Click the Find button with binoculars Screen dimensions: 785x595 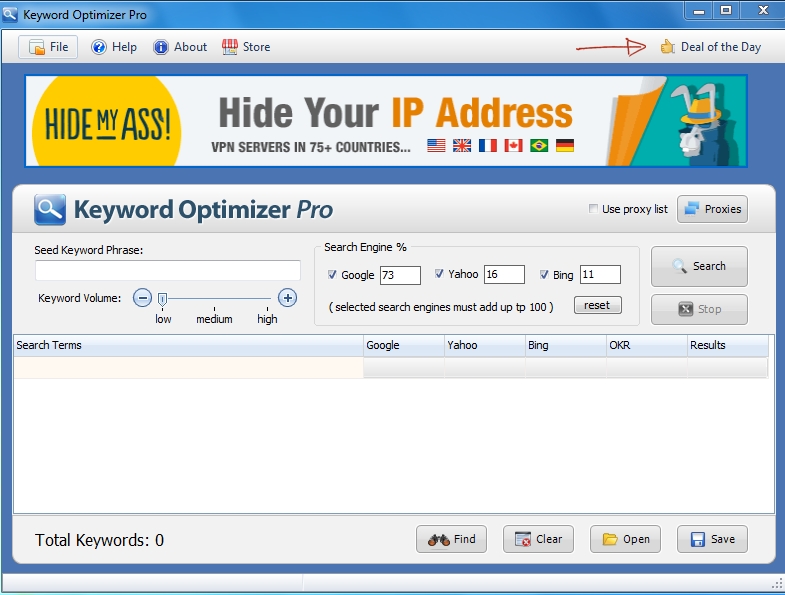coord(451,539)
